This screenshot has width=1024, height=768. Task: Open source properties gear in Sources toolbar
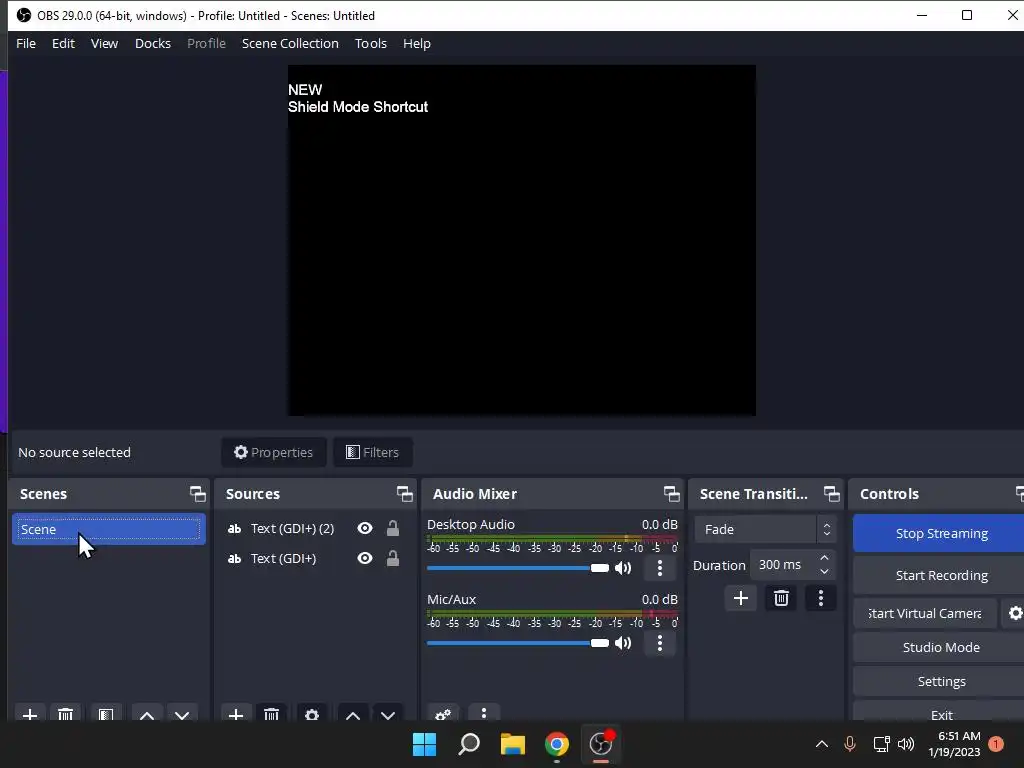click(x=312, y=714)
